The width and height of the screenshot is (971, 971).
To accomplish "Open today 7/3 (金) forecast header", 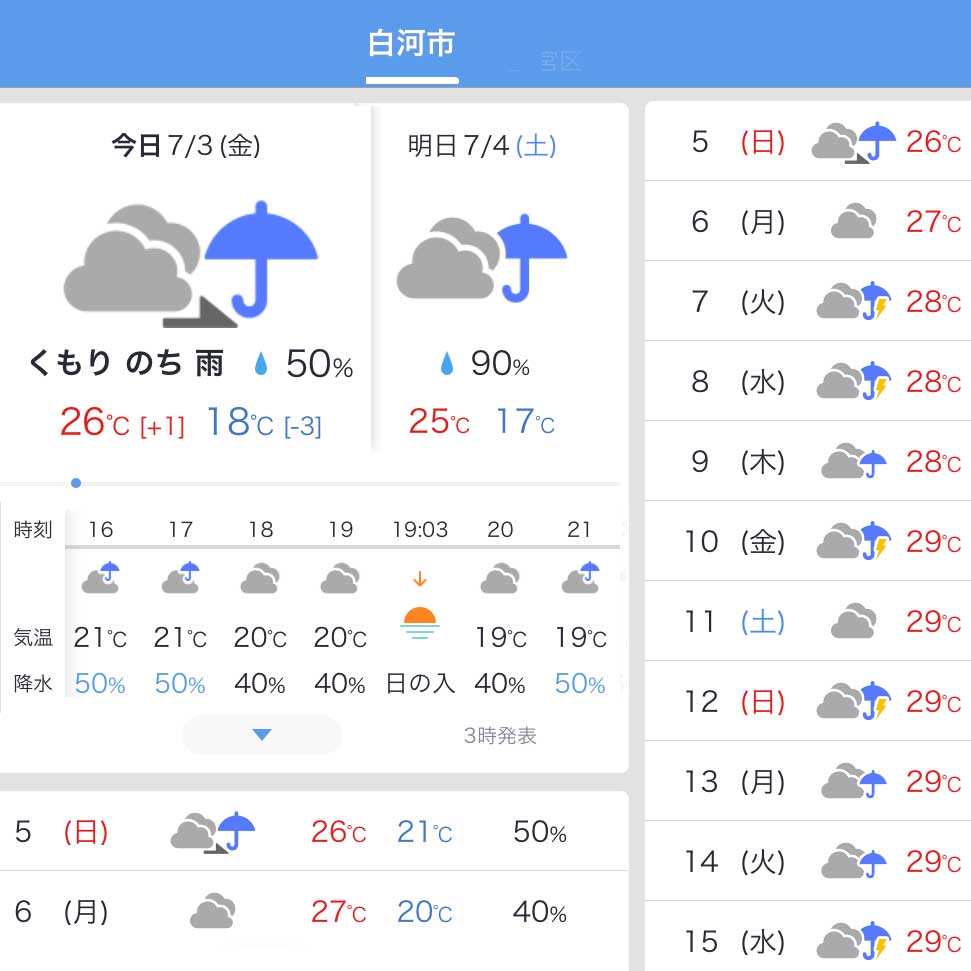I will [186, 146].
